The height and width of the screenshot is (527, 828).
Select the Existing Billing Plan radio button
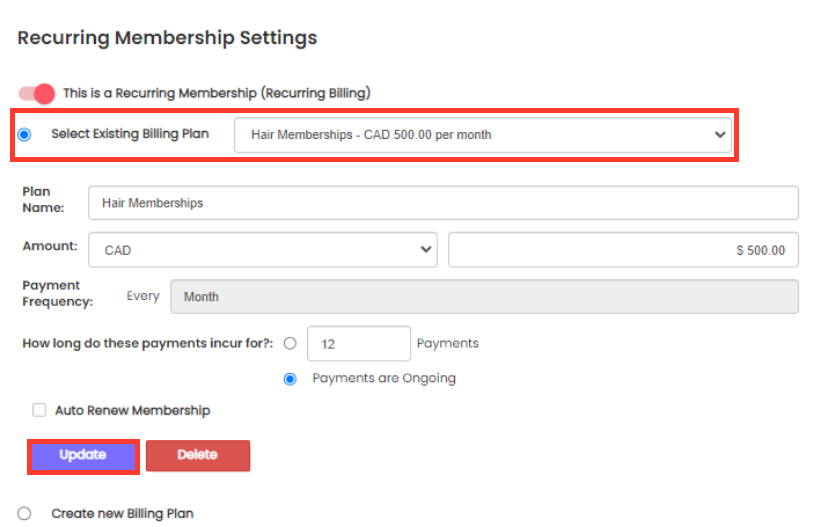(25, 135)
